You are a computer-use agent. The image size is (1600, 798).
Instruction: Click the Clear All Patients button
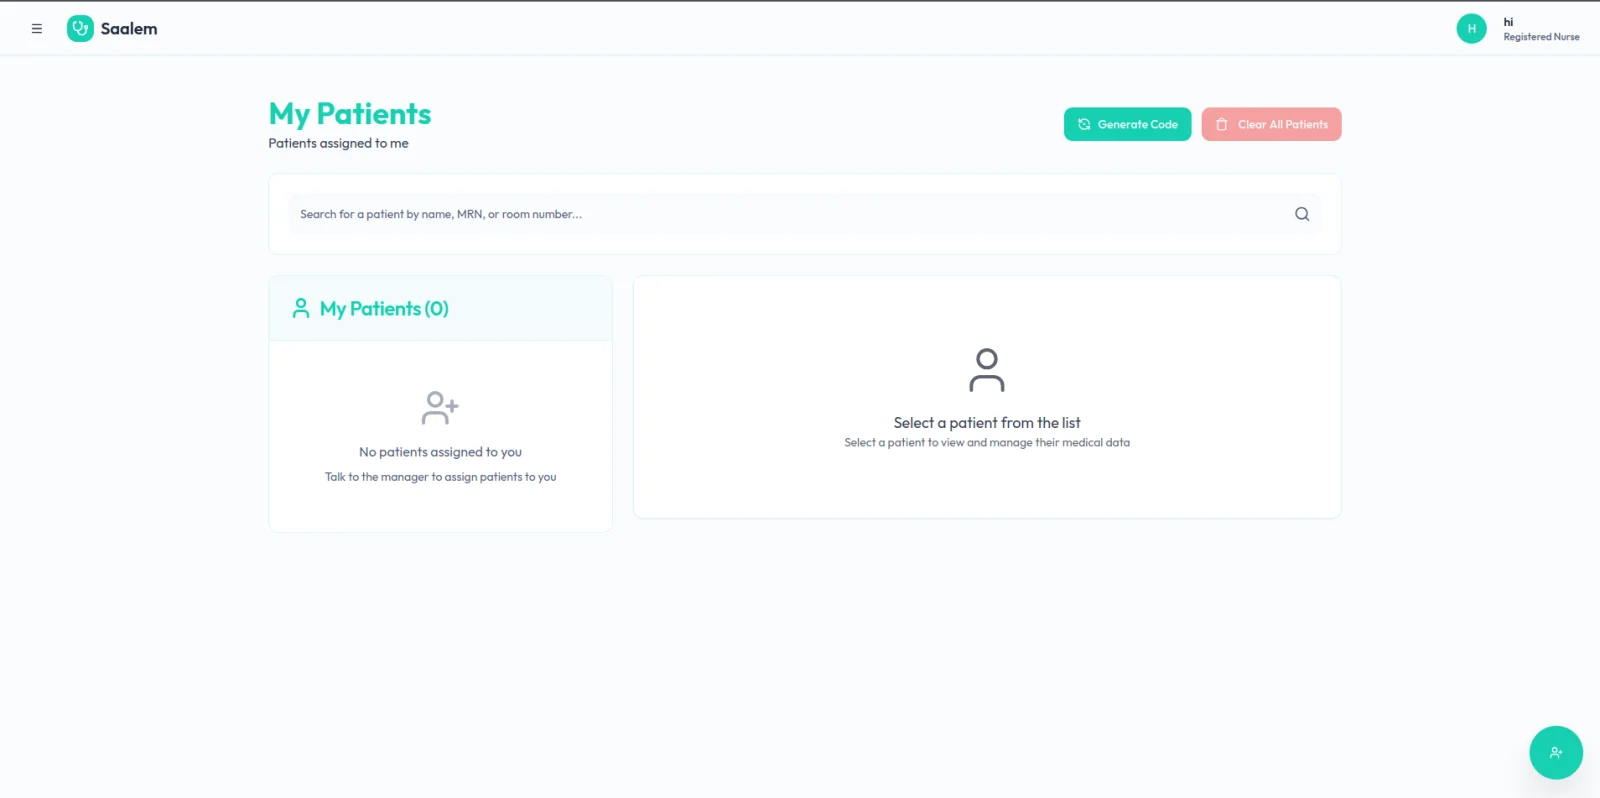click(x=1271, y=124)
